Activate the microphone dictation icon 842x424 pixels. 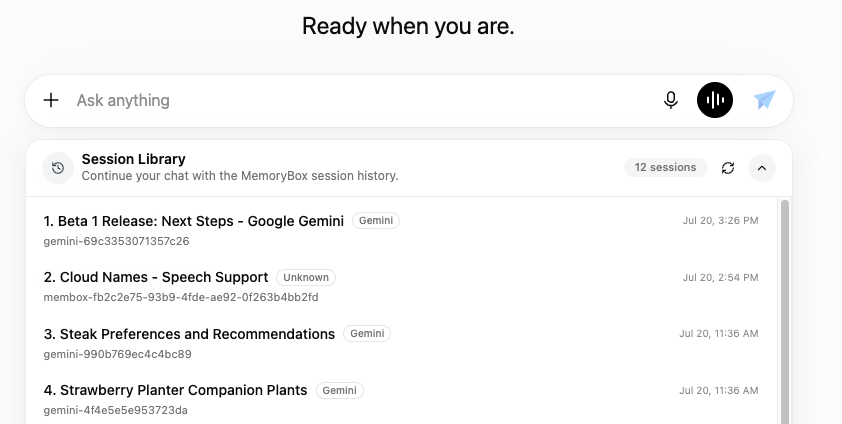click(x=670, y=100)
